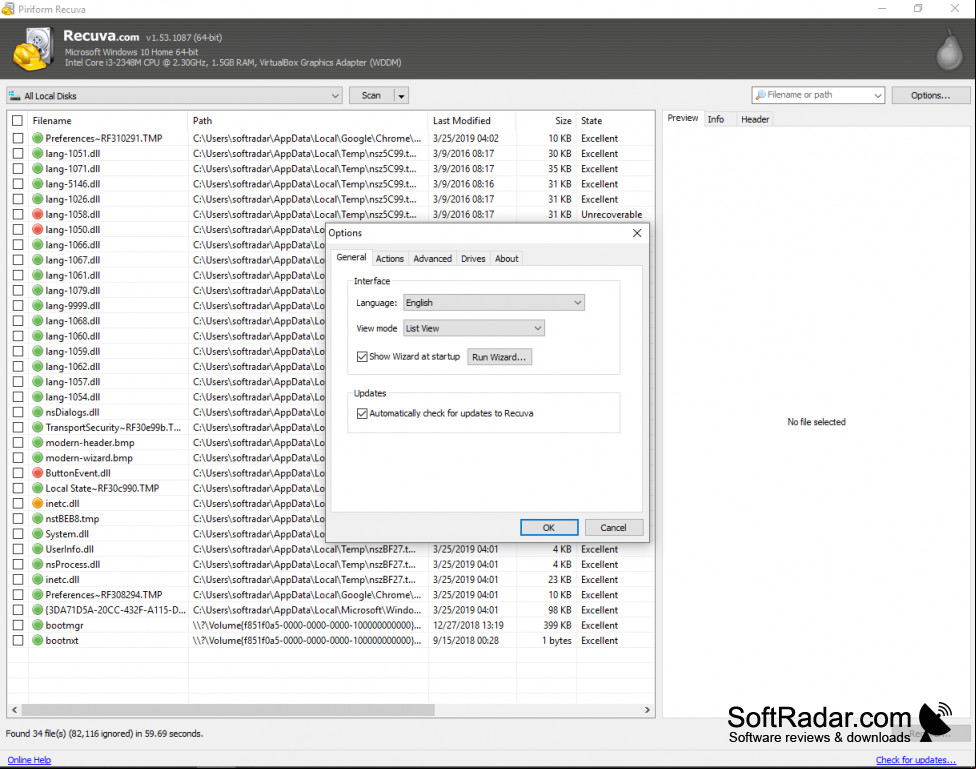Expand the Filename or path filter dropdown
This screenshot has width=976, height=769.
tap(878, 95)
